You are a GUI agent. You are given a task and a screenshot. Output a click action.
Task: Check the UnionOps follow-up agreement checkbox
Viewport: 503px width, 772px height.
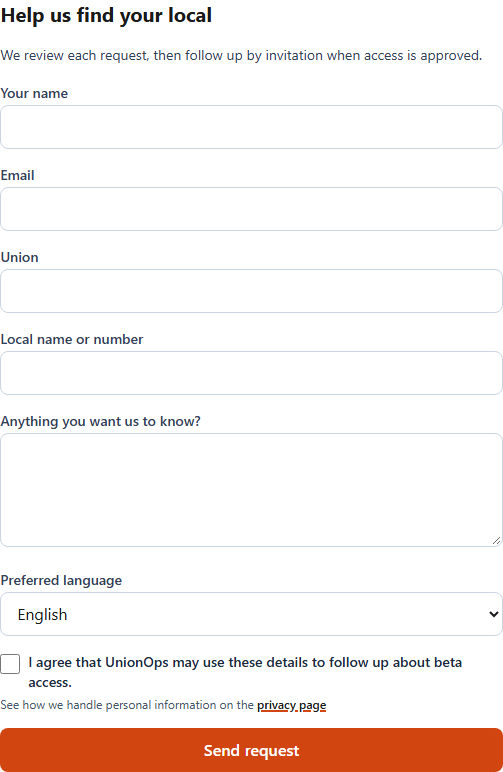pos(10,664)
